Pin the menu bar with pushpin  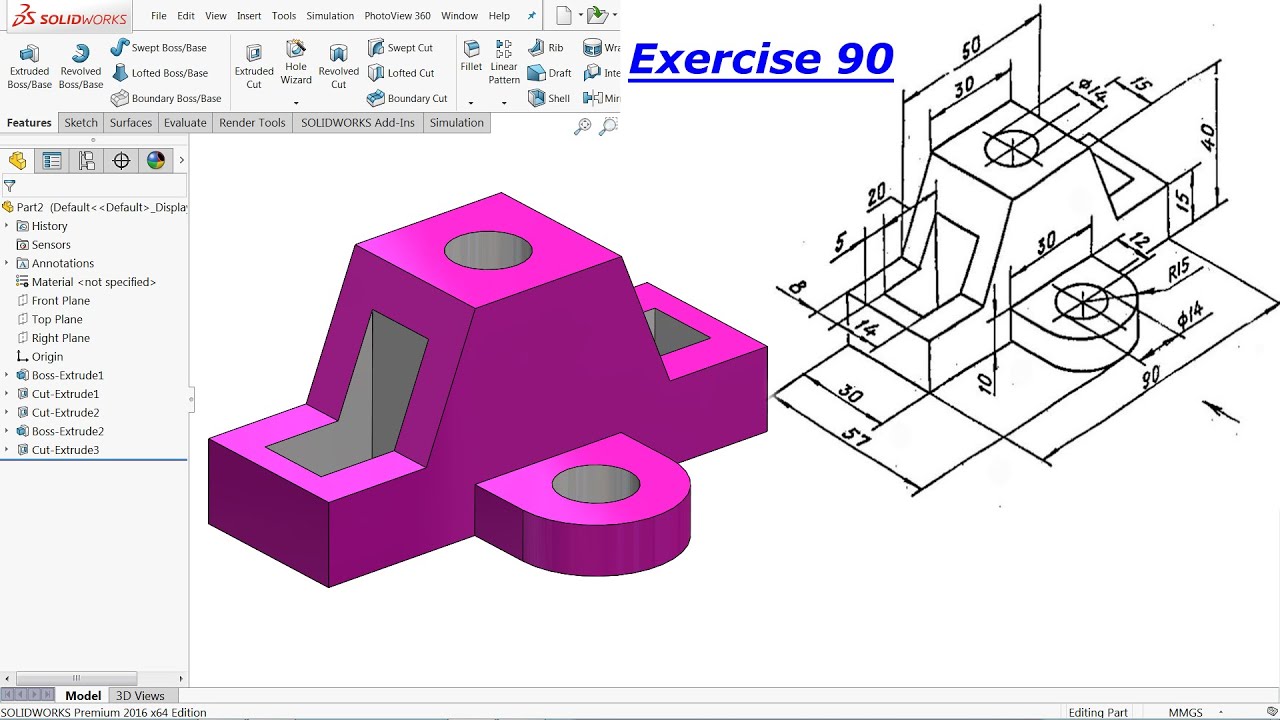(x=531, y=16)
